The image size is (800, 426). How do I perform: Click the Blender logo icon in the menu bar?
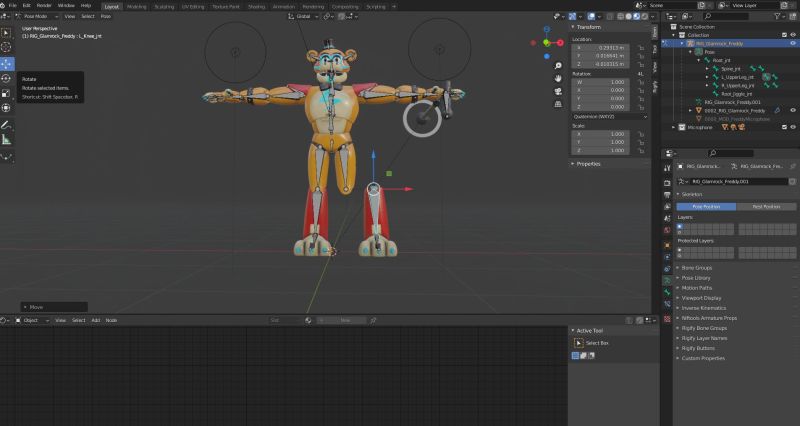(x=4, y=5)
